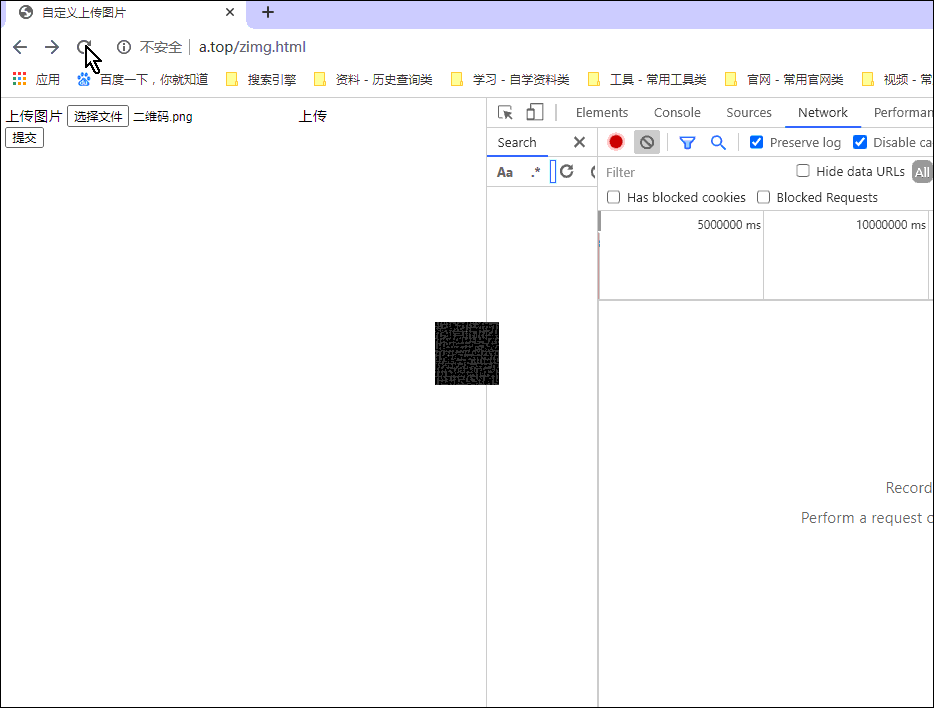Switch to the Sources tab
Viewport: 934px width, 708px height.
click(x=749, y=112)
